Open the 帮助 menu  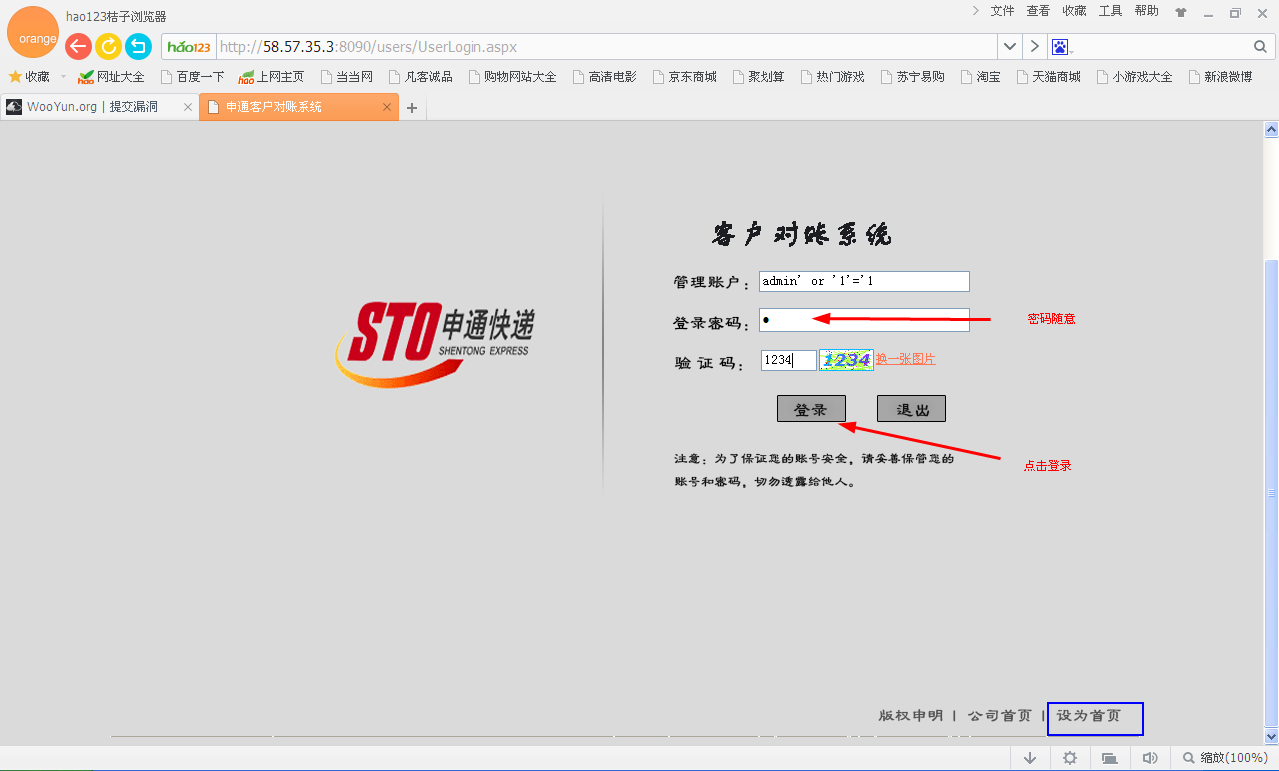(1146, 11)
